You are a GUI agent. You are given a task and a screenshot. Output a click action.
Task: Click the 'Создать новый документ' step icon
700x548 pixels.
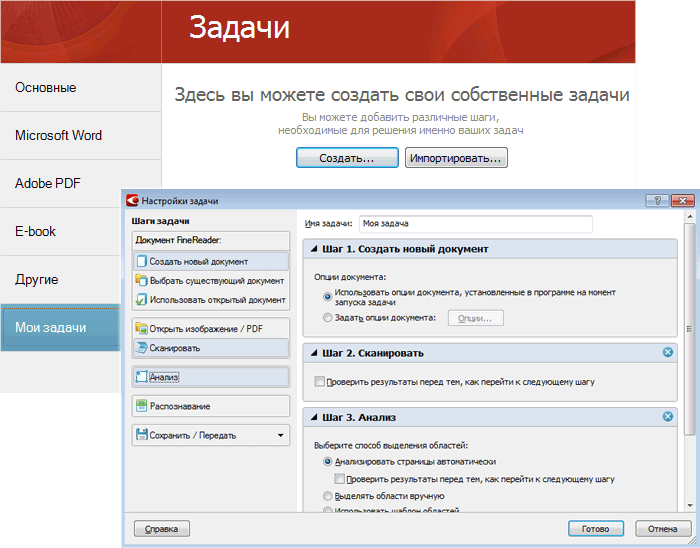pyautogui.click(x=141, y=262)
